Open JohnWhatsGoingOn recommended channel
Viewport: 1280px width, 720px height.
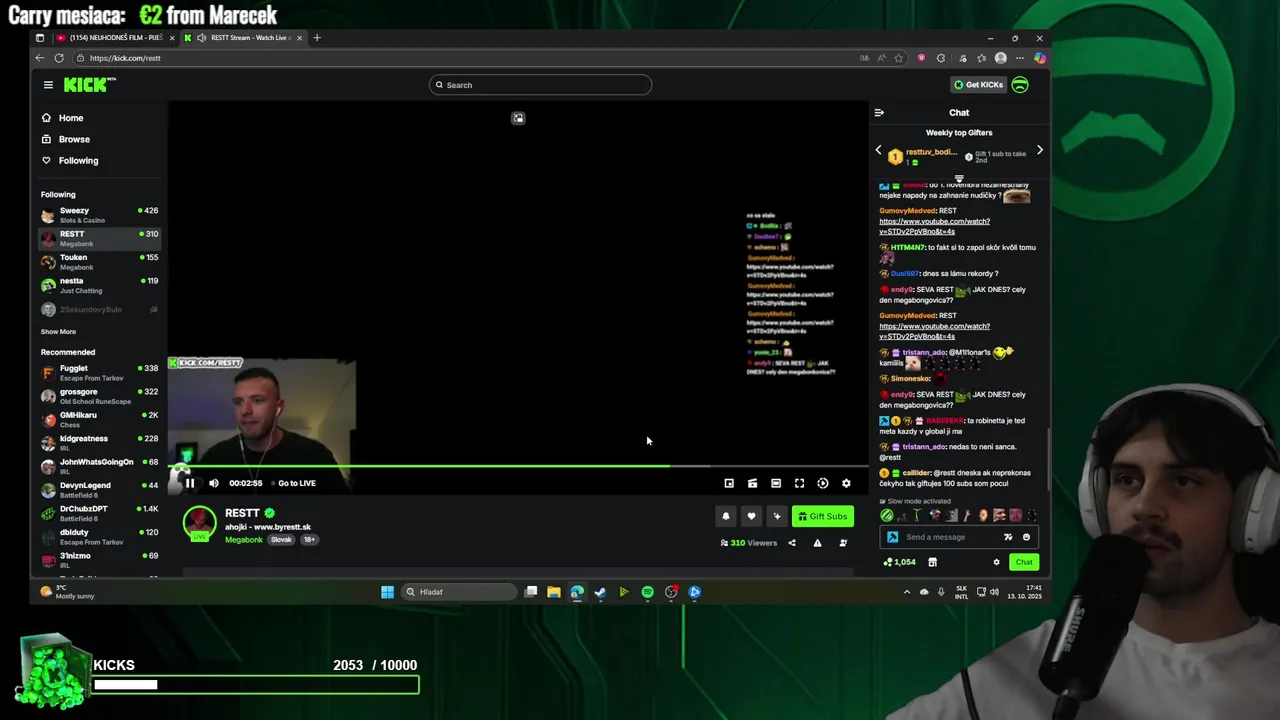pyautogui.click(x=99, y=466)
